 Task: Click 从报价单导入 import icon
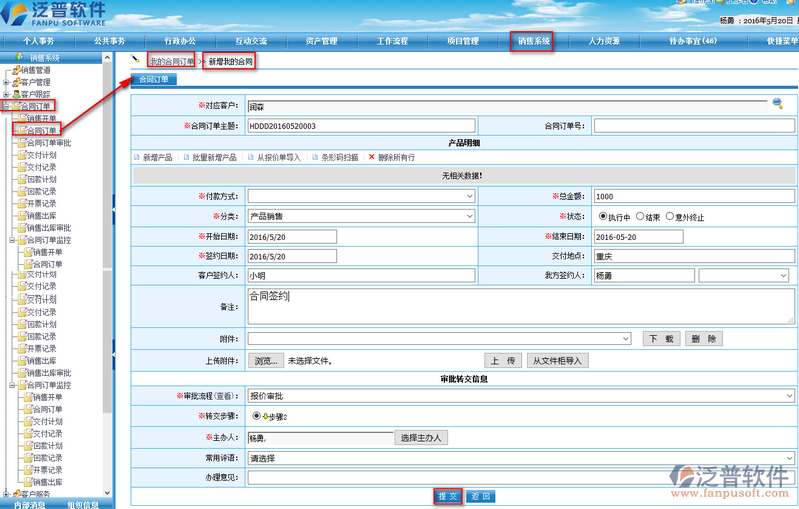click(x=250, y=157)
